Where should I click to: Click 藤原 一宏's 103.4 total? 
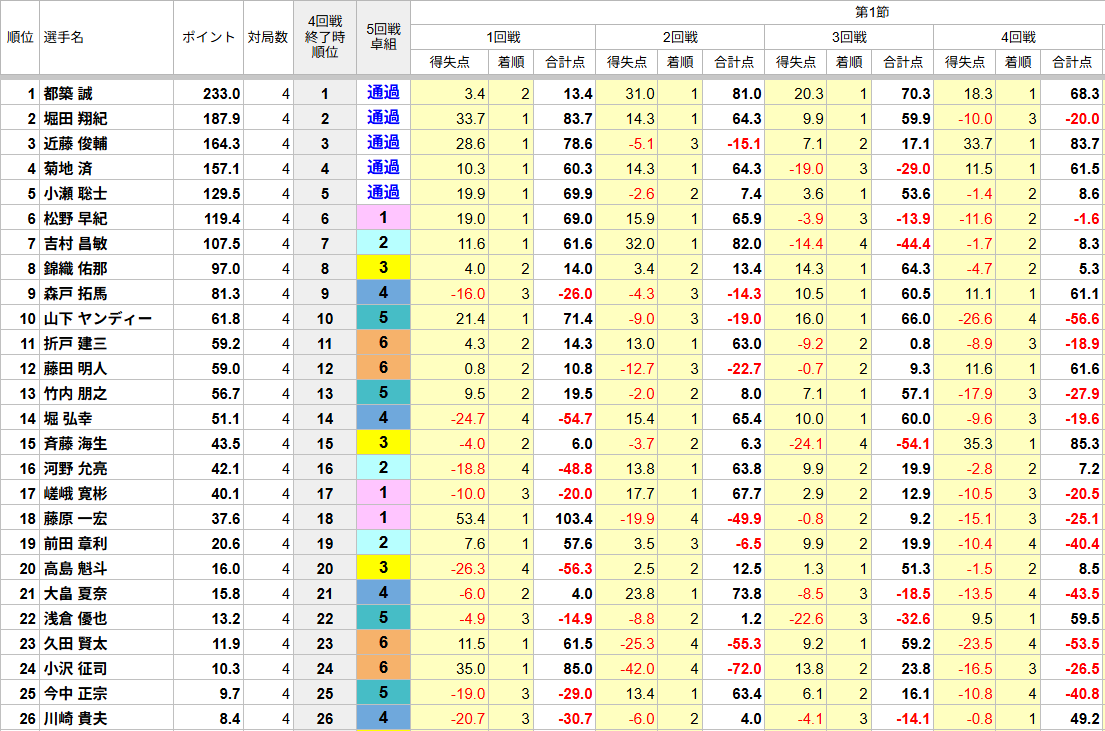pyautogui.click(x=574, y=519)
